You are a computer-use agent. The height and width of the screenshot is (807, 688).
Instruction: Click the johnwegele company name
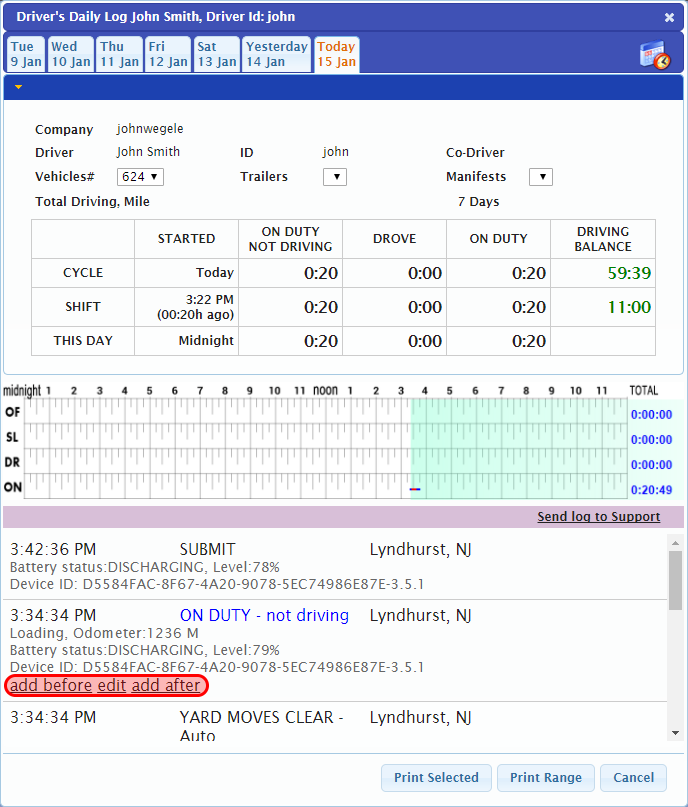(x=150, y=129)
